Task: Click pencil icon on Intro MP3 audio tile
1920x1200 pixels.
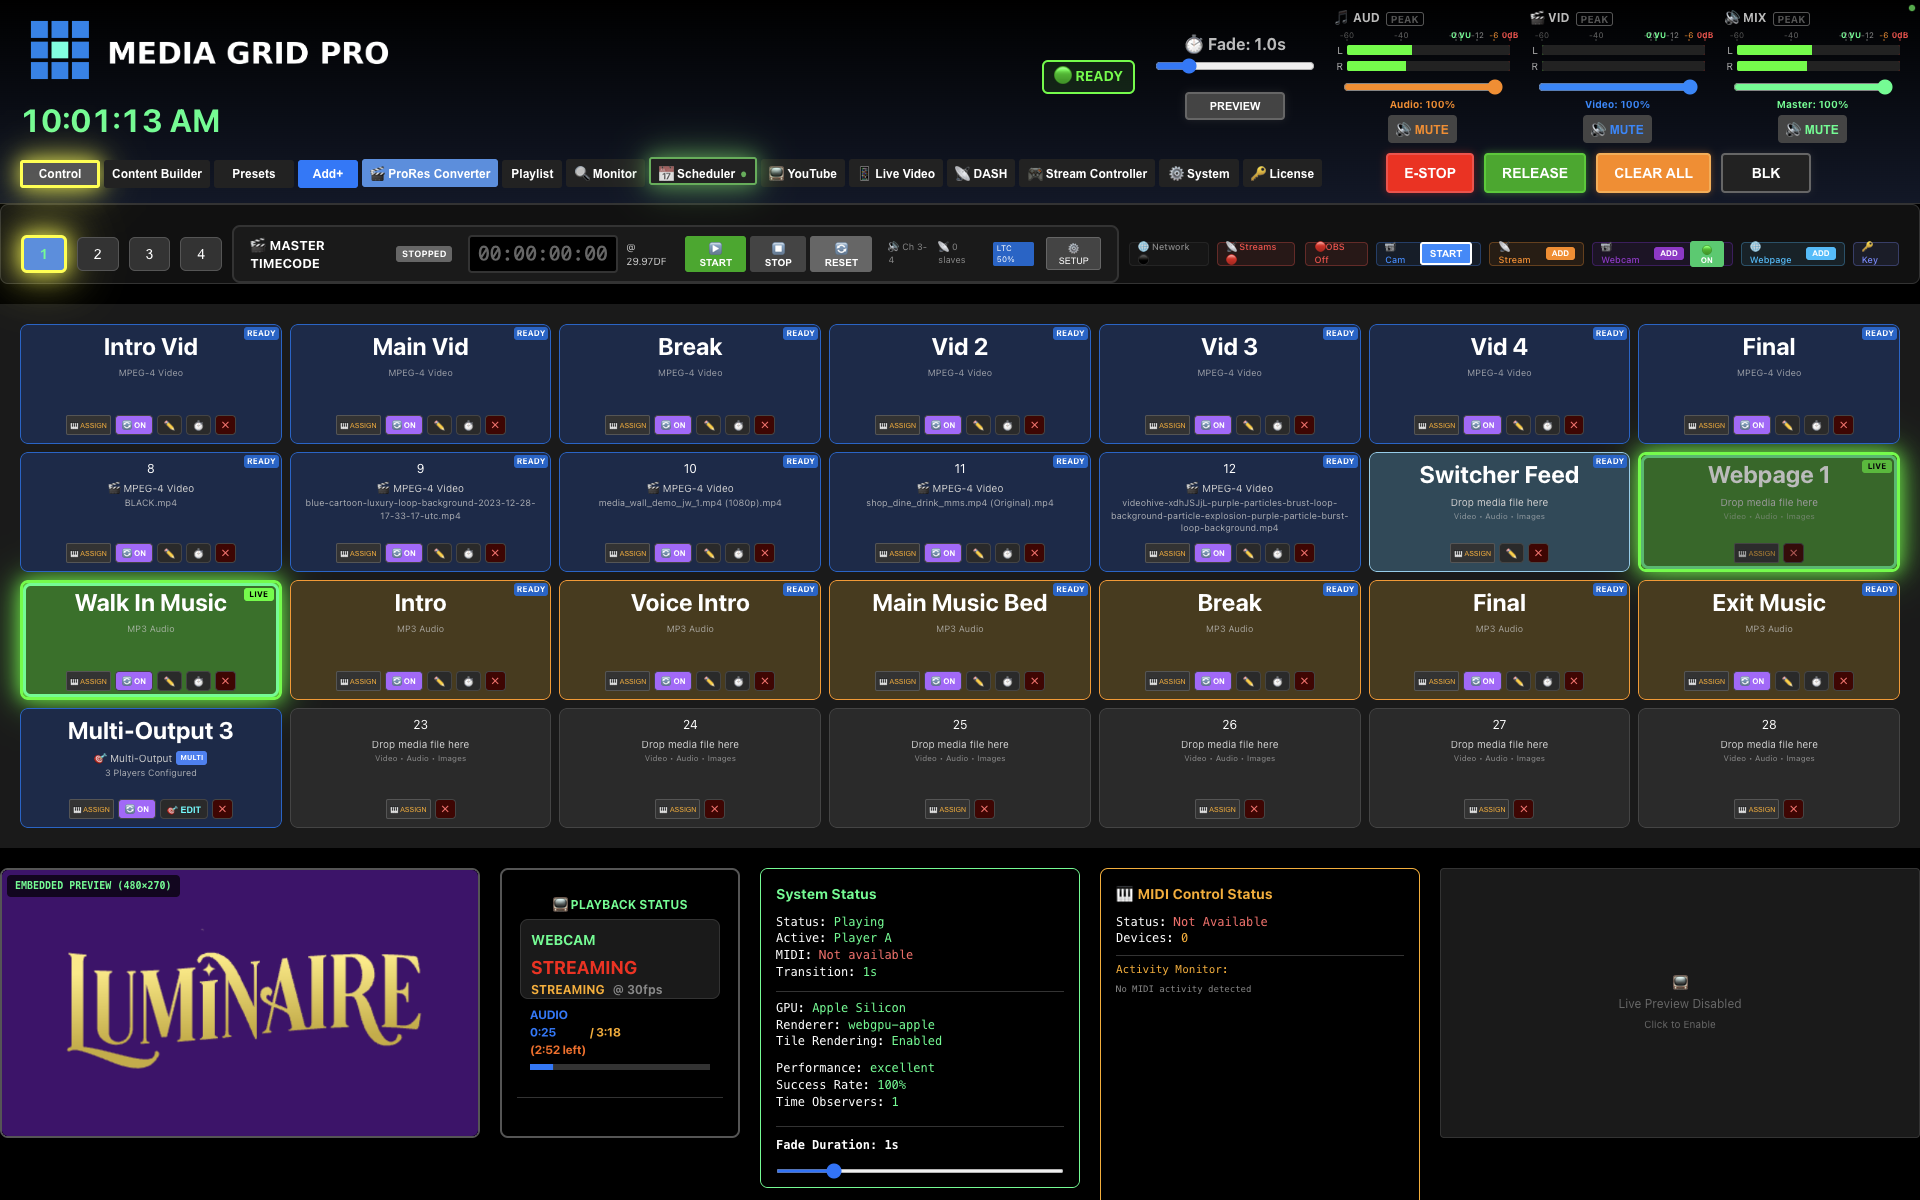Action: tap(439, 681)
